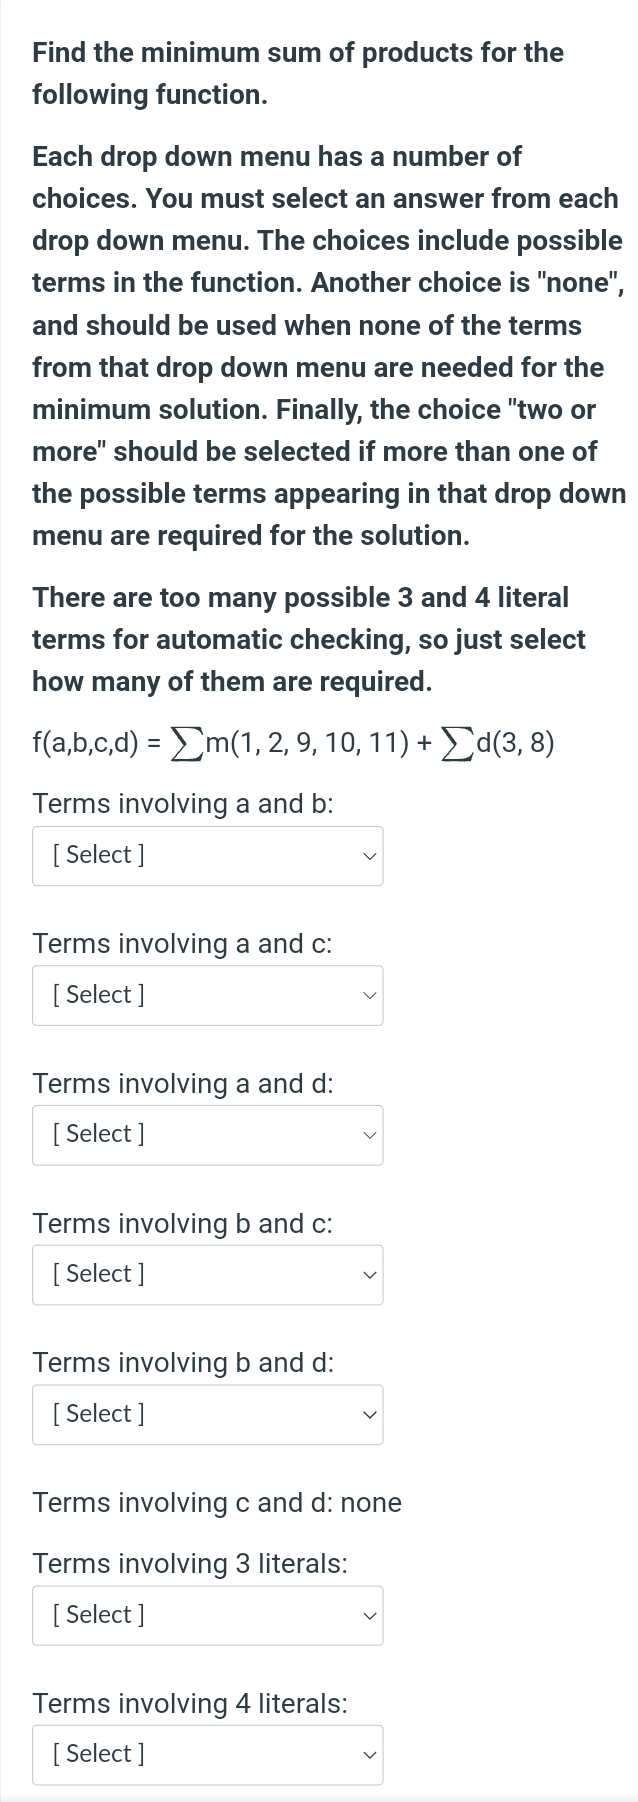Viewport: 638px width, 1802px height.
Task: Open the "Terms involving b and d" dropdown
Action: click(x=207, y=1416)
